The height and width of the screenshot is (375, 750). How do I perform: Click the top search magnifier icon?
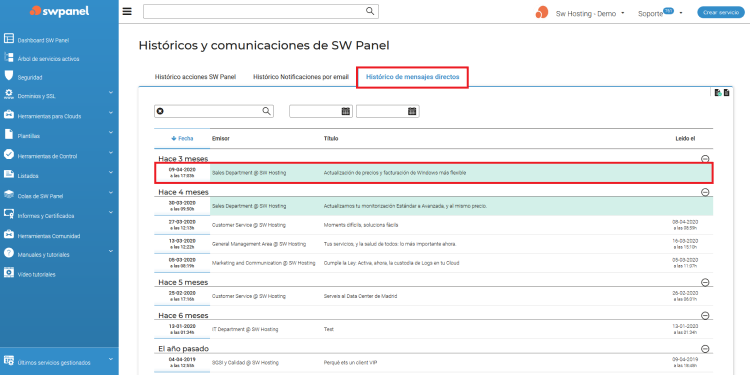(370, 11)
